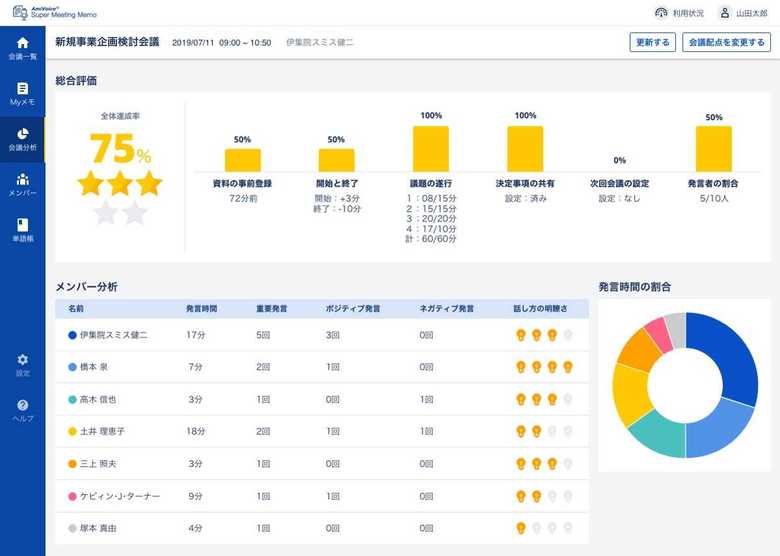The width and height of the screenshot is (780, 556).
Task: Click the ポジティブ発言 column header
Action: 353,309
